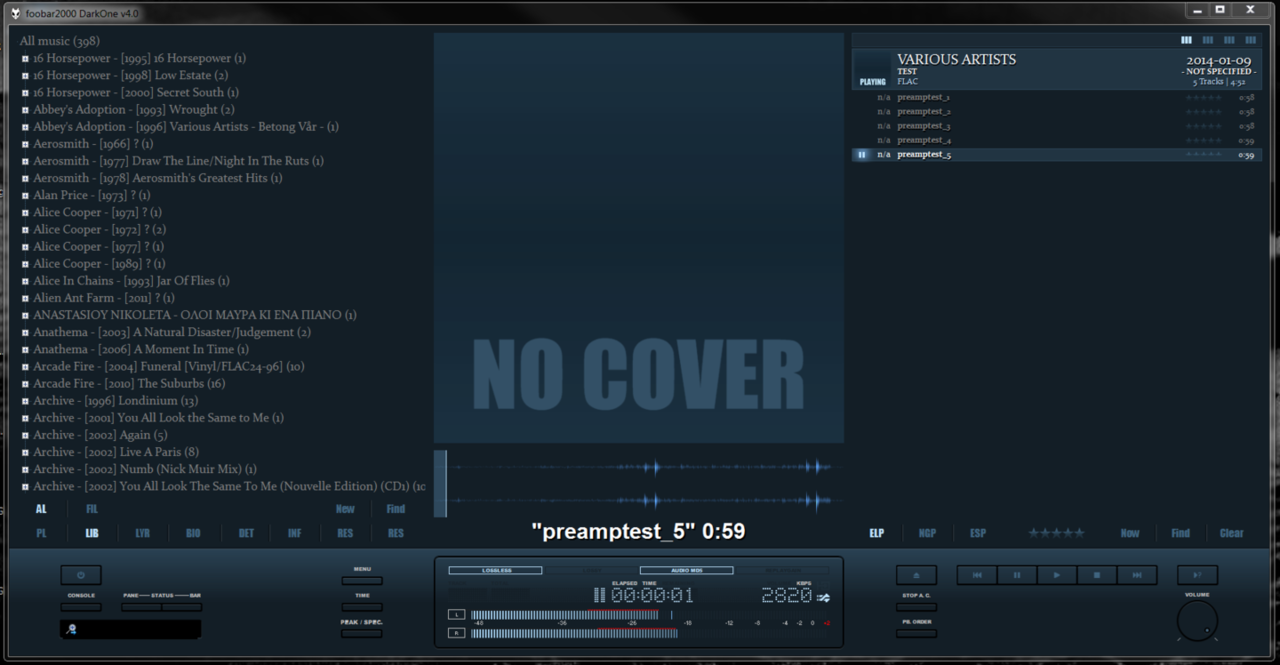Seek within the waveform seekbar

click(x=639, y=484)
